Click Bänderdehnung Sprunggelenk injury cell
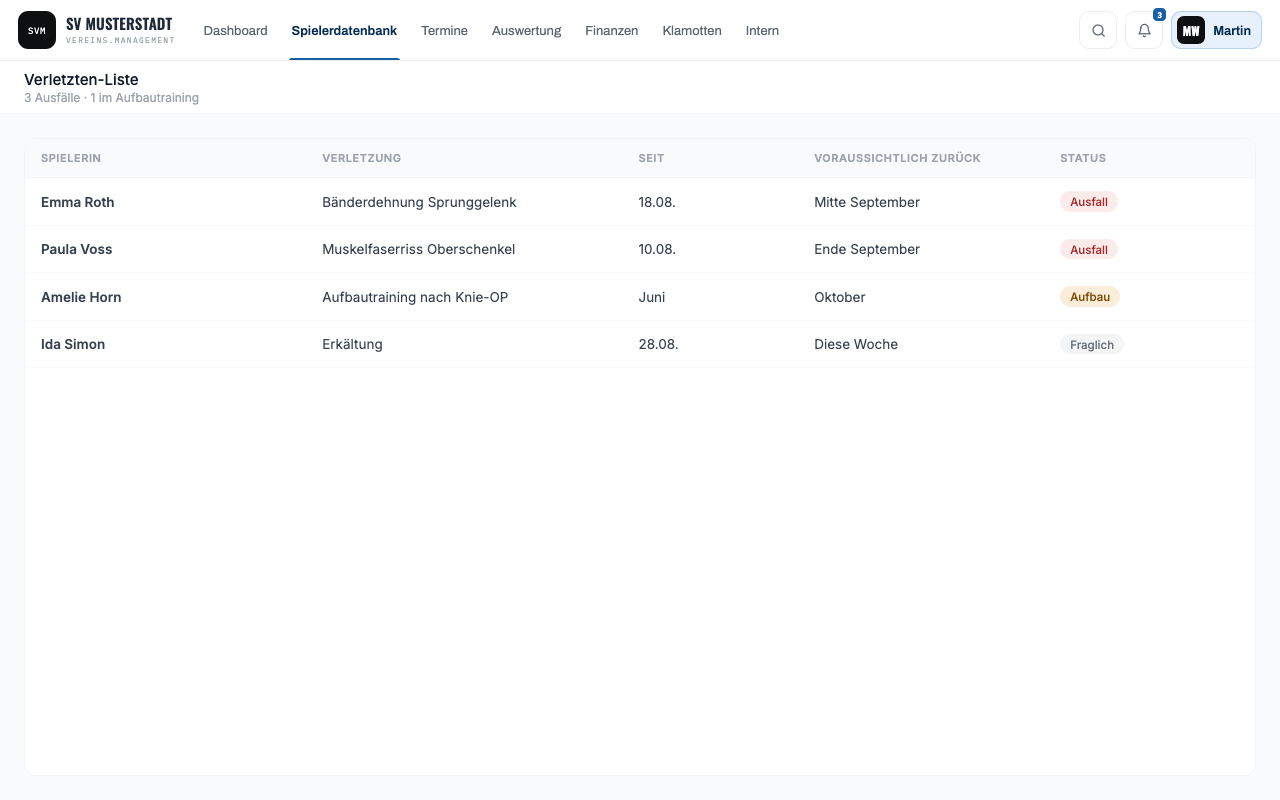 (x=419, y=202)
